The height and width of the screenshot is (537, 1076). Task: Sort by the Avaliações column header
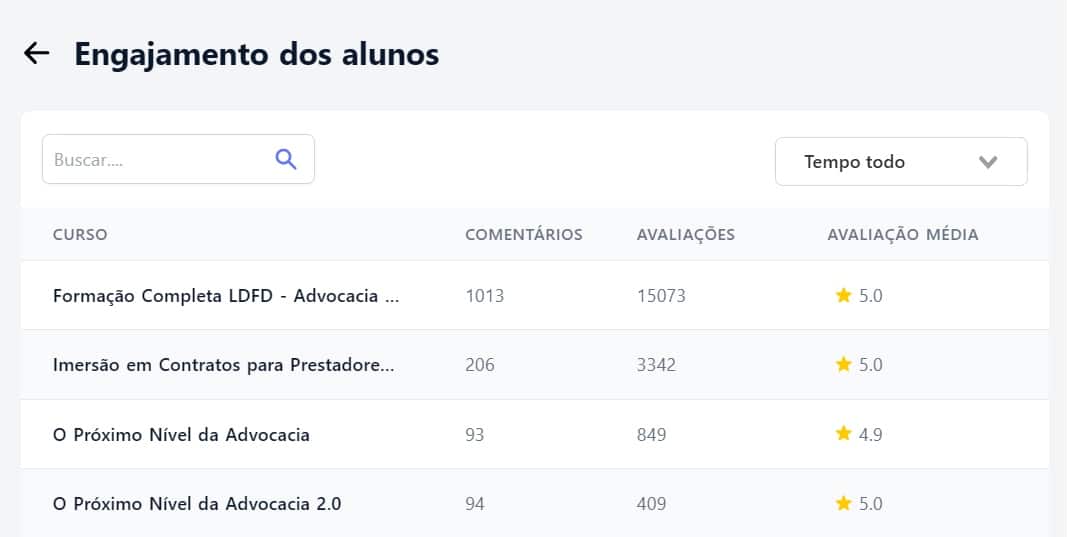tap(686, 235)
